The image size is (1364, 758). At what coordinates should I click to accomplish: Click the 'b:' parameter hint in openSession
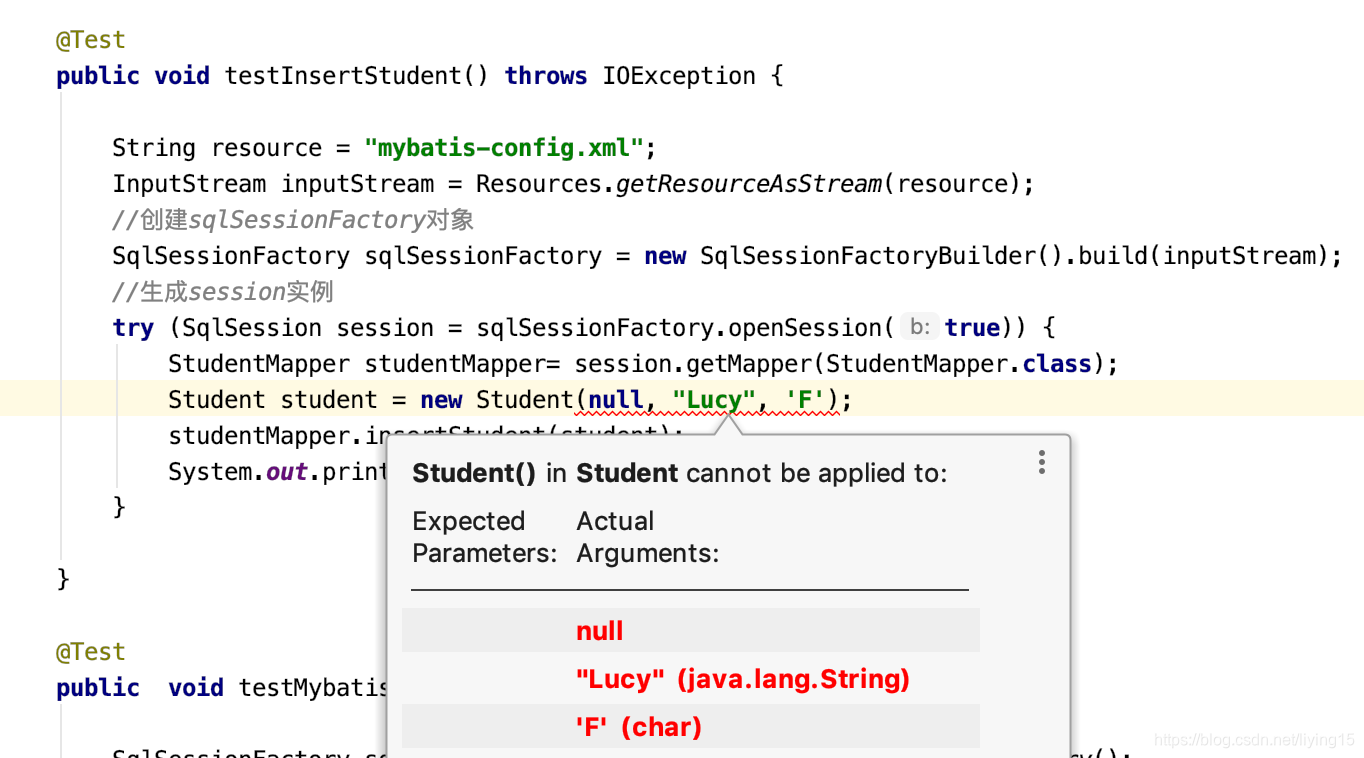tap(921, 327)
